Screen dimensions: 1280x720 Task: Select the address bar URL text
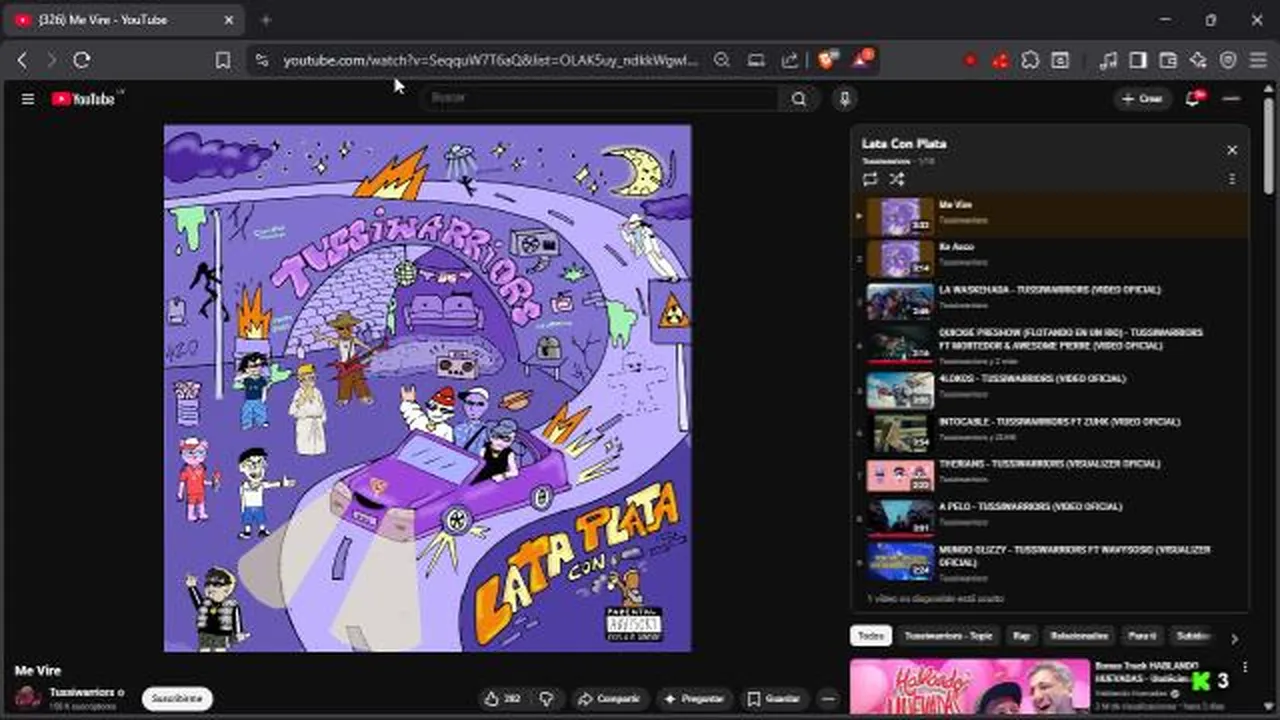coord(490,60)
